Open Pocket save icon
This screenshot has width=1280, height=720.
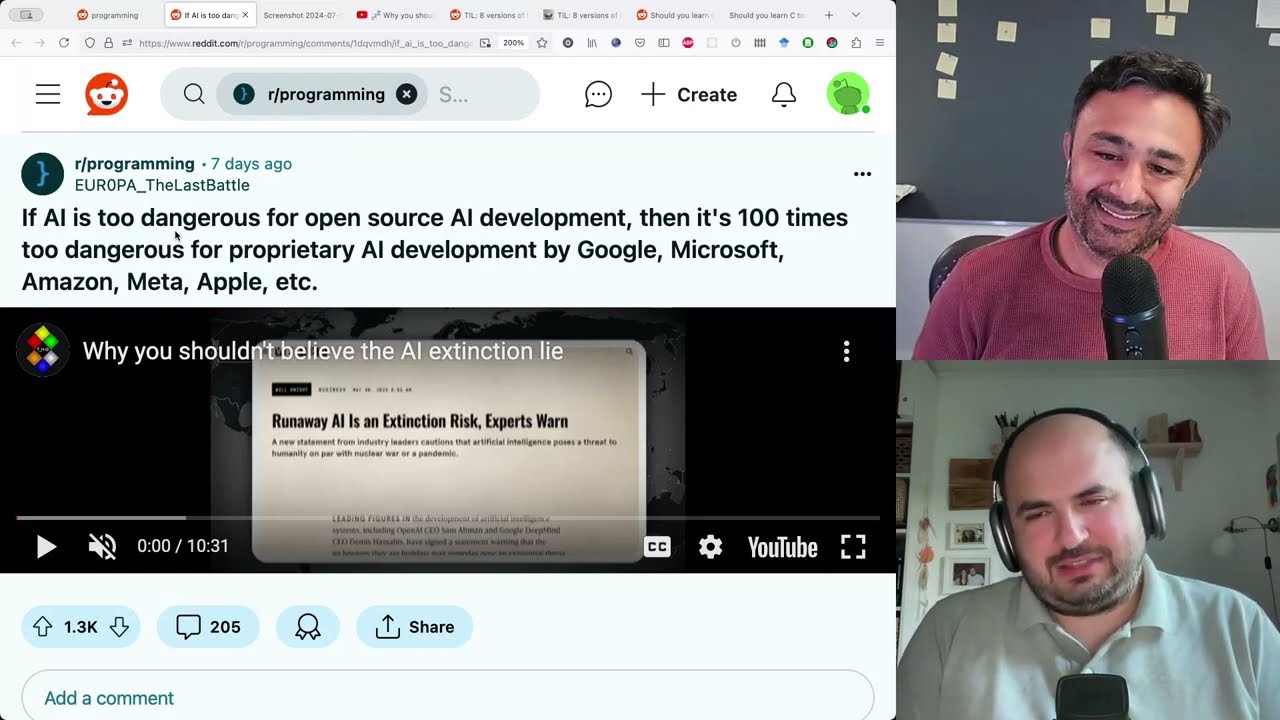click(x=640, y=43)
